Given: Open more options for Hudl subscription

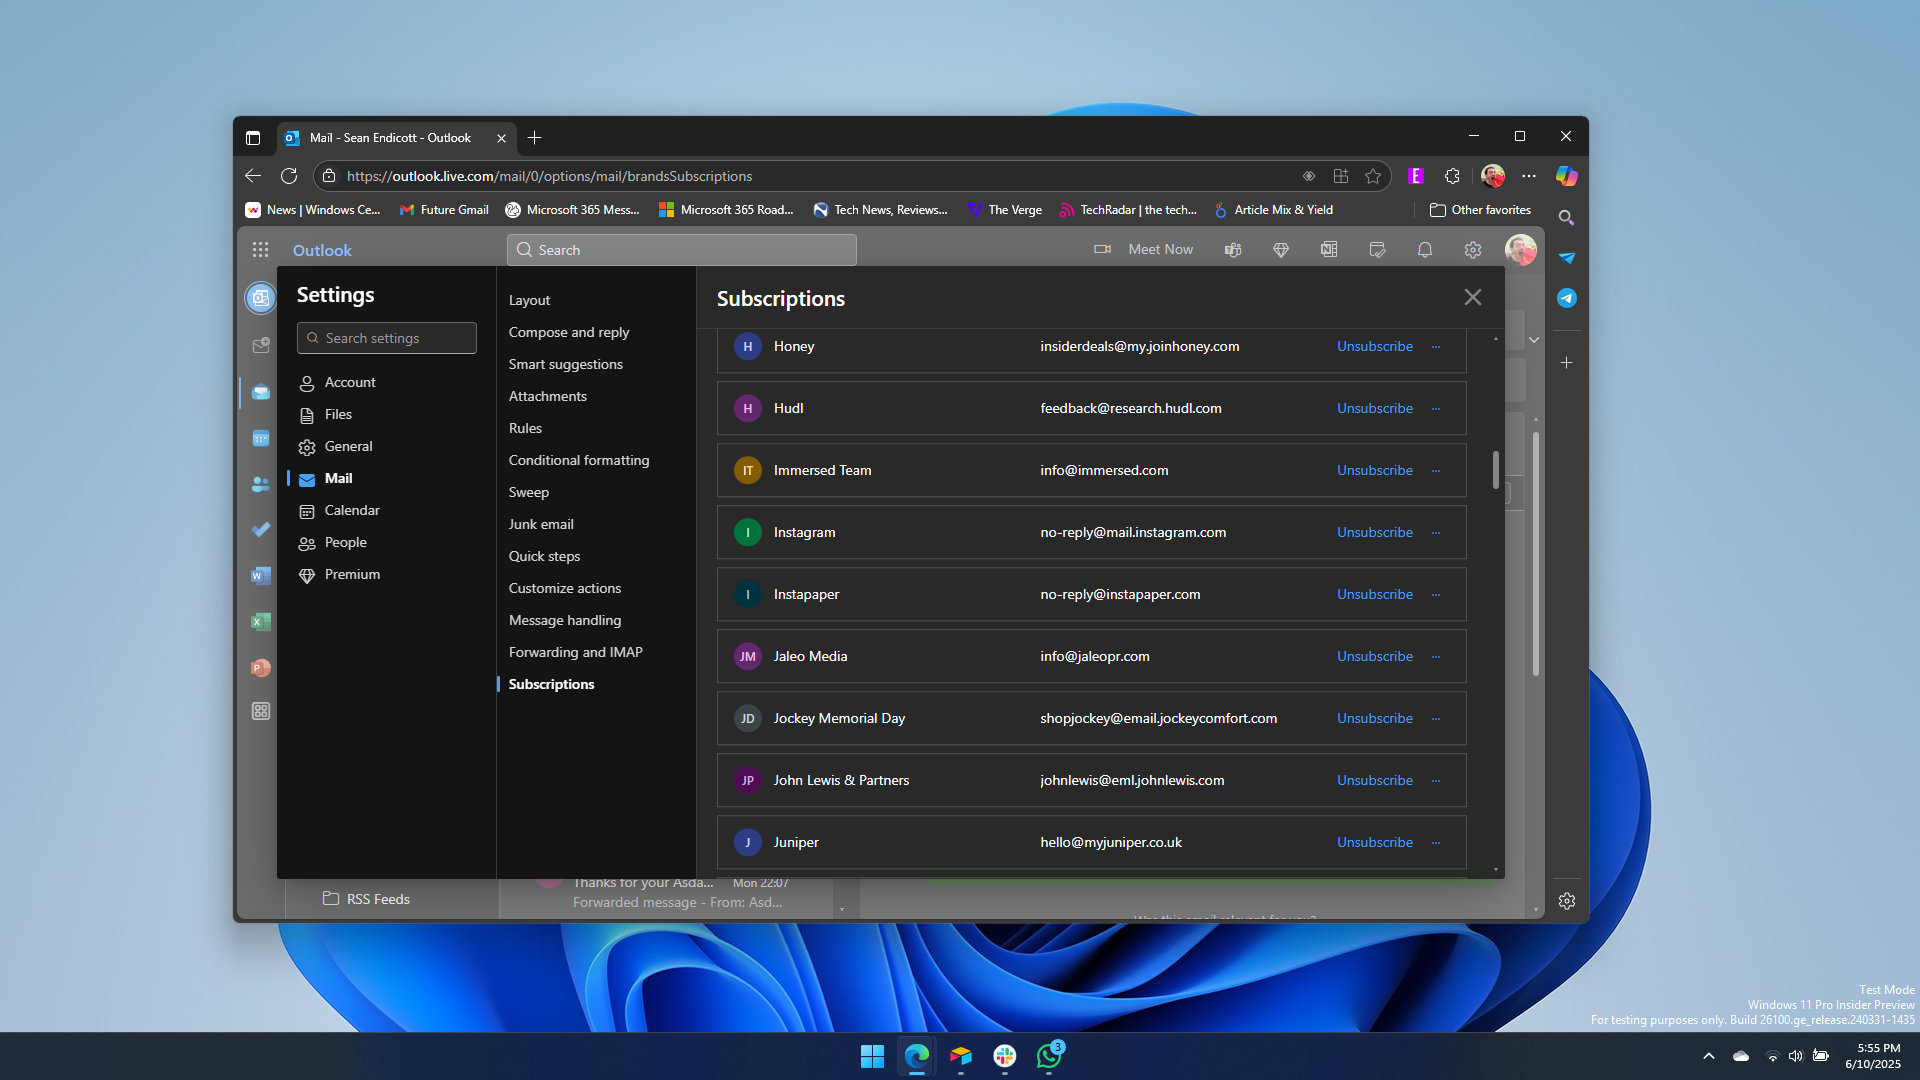Looking at the screenshot, I should pos(1436,409).
